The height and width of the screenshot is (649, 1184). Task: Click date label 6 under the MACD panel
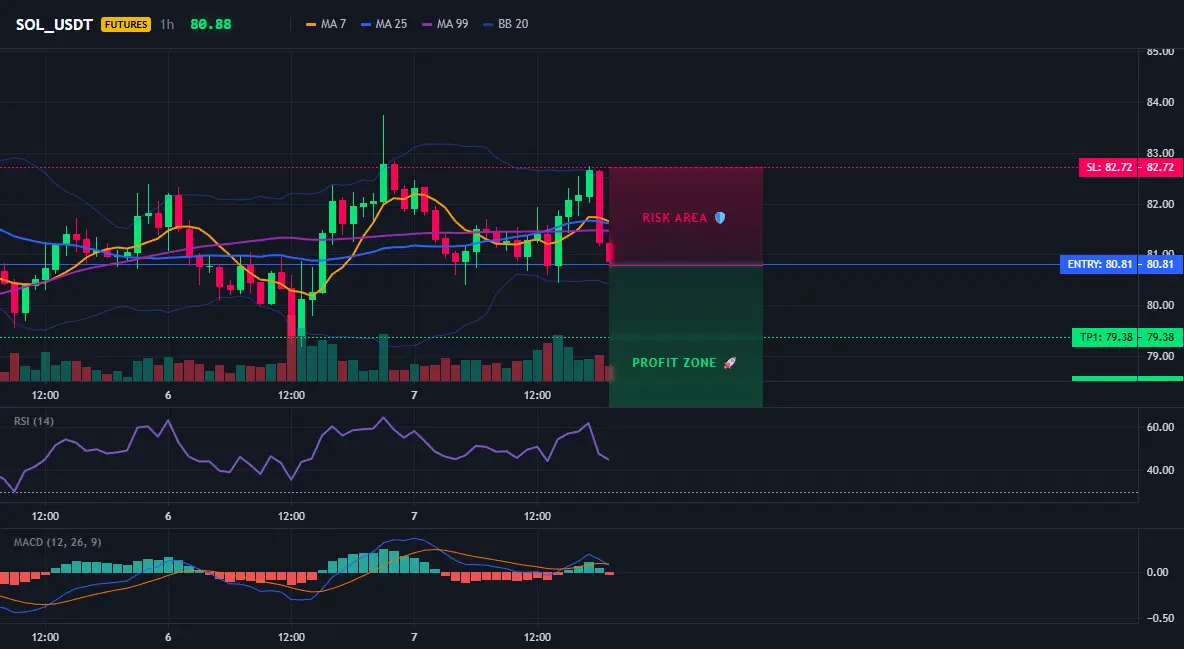(168, 637)
